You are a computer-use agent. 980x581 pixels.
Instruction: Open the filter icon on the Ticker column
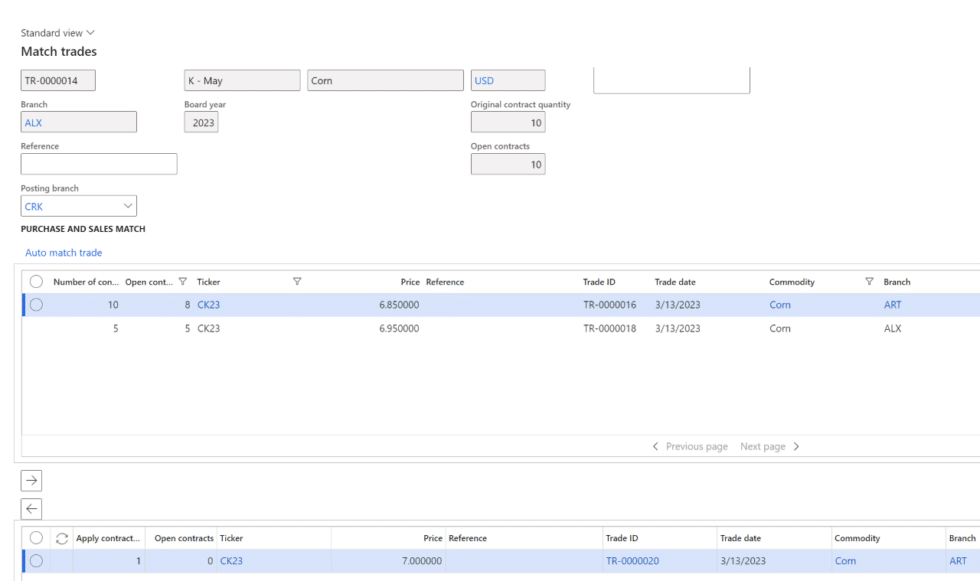coord(297,281)
